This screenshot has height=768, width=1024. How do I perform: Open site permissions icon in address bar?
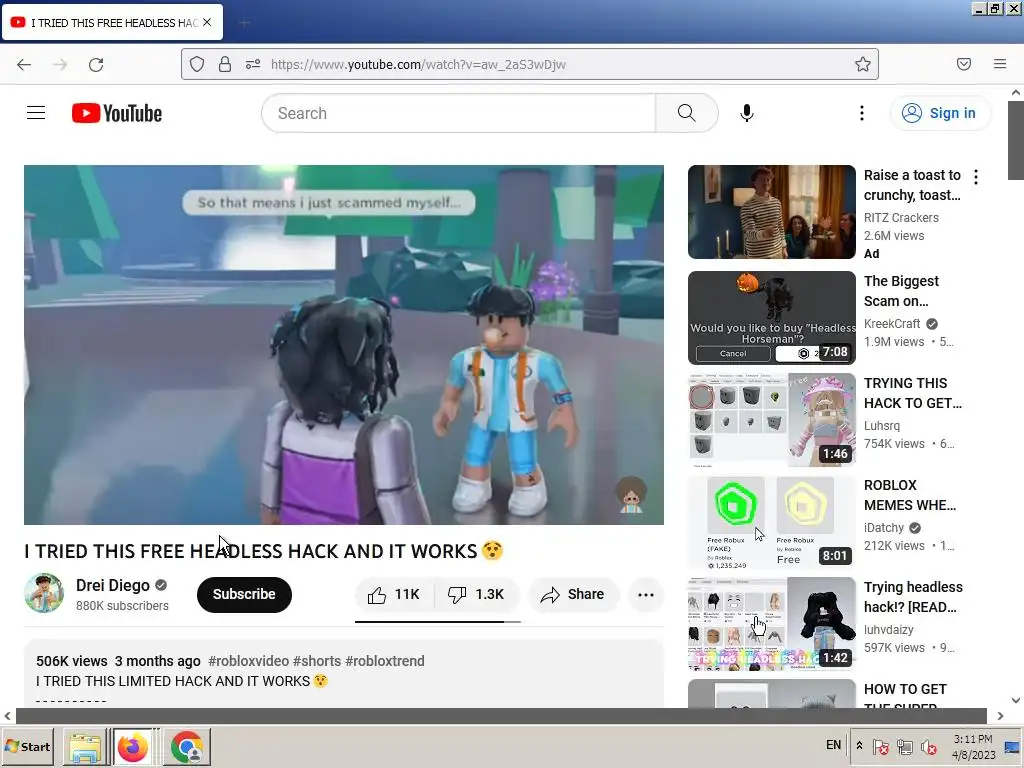point(253,64)
